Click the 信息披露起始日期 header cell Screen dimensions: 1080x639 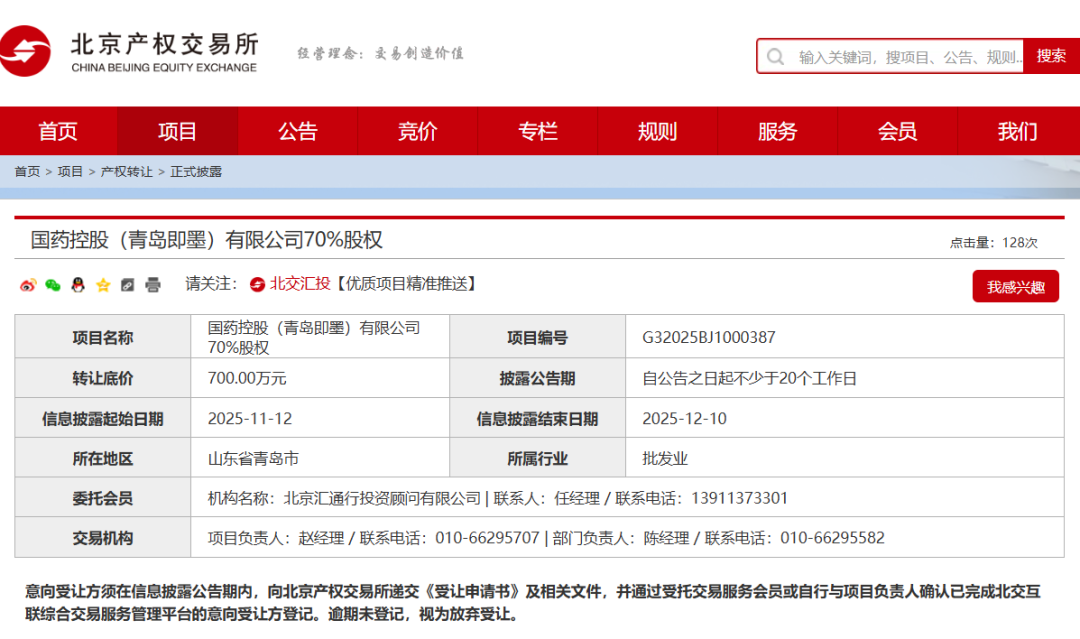103,419
